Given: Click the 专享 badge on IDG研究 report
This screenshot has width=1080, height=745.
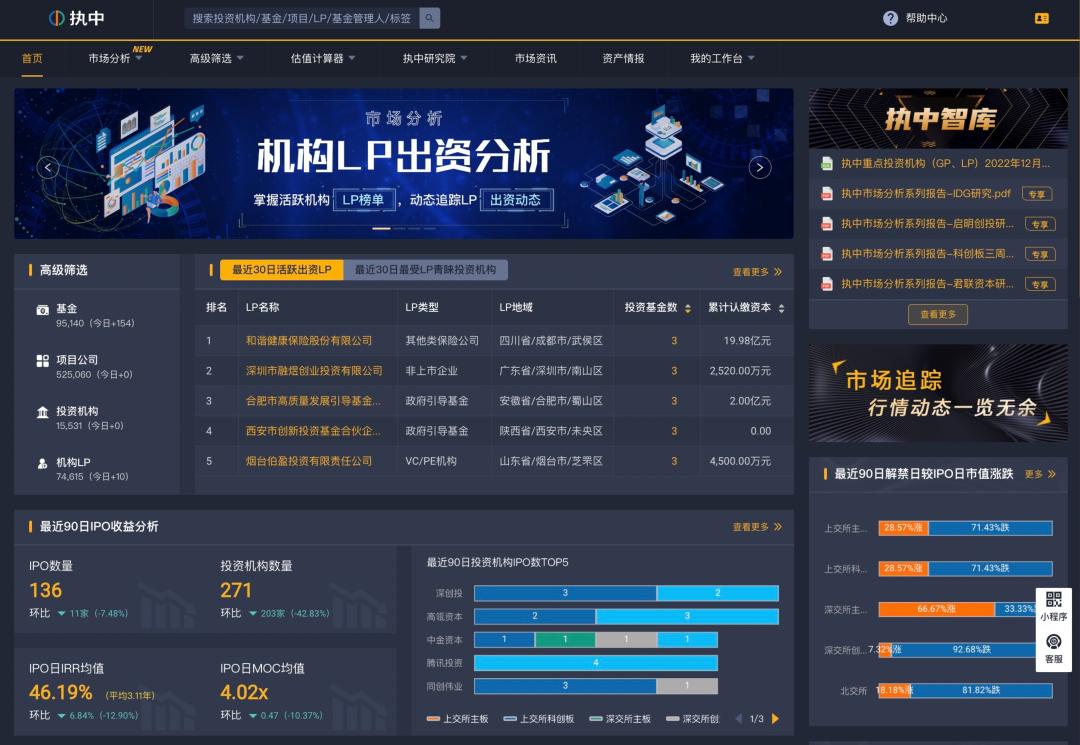Looking at the screenshot, I should click(1037, 194).
